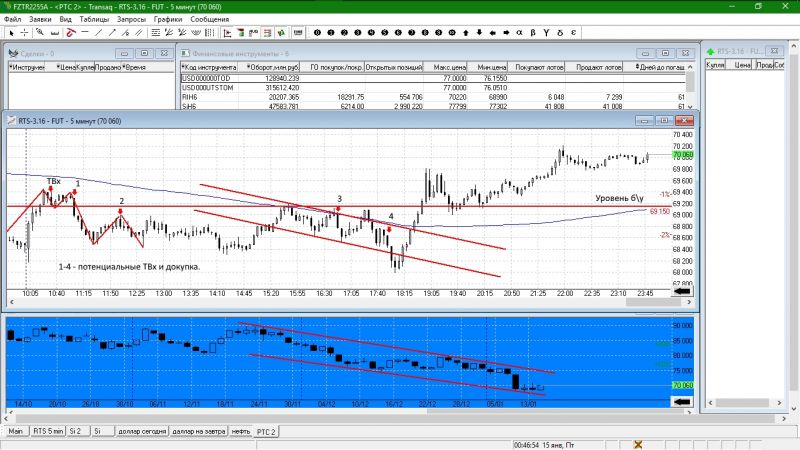Screen dimensions: 800x450
Task: Switch to the доллар на завтра tab
Action: pyautogui.click(x=198, y=431)
